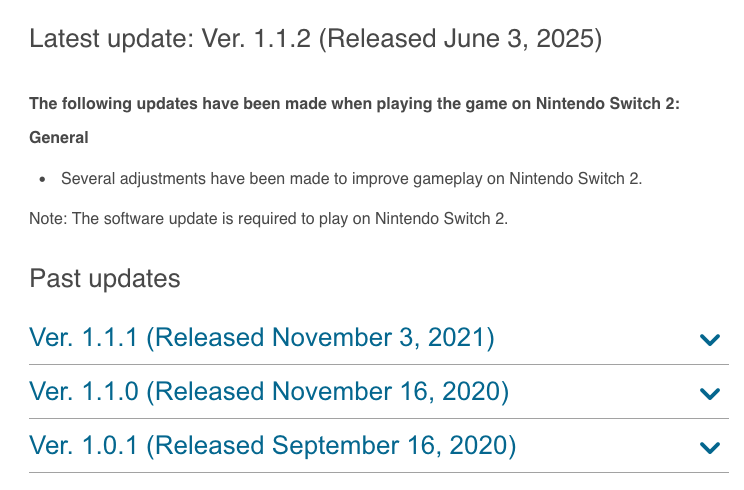The image size is (744, 490).
Task: Click the 'Latest update: Ver. 1.1.2' heading
Action: 170,39
